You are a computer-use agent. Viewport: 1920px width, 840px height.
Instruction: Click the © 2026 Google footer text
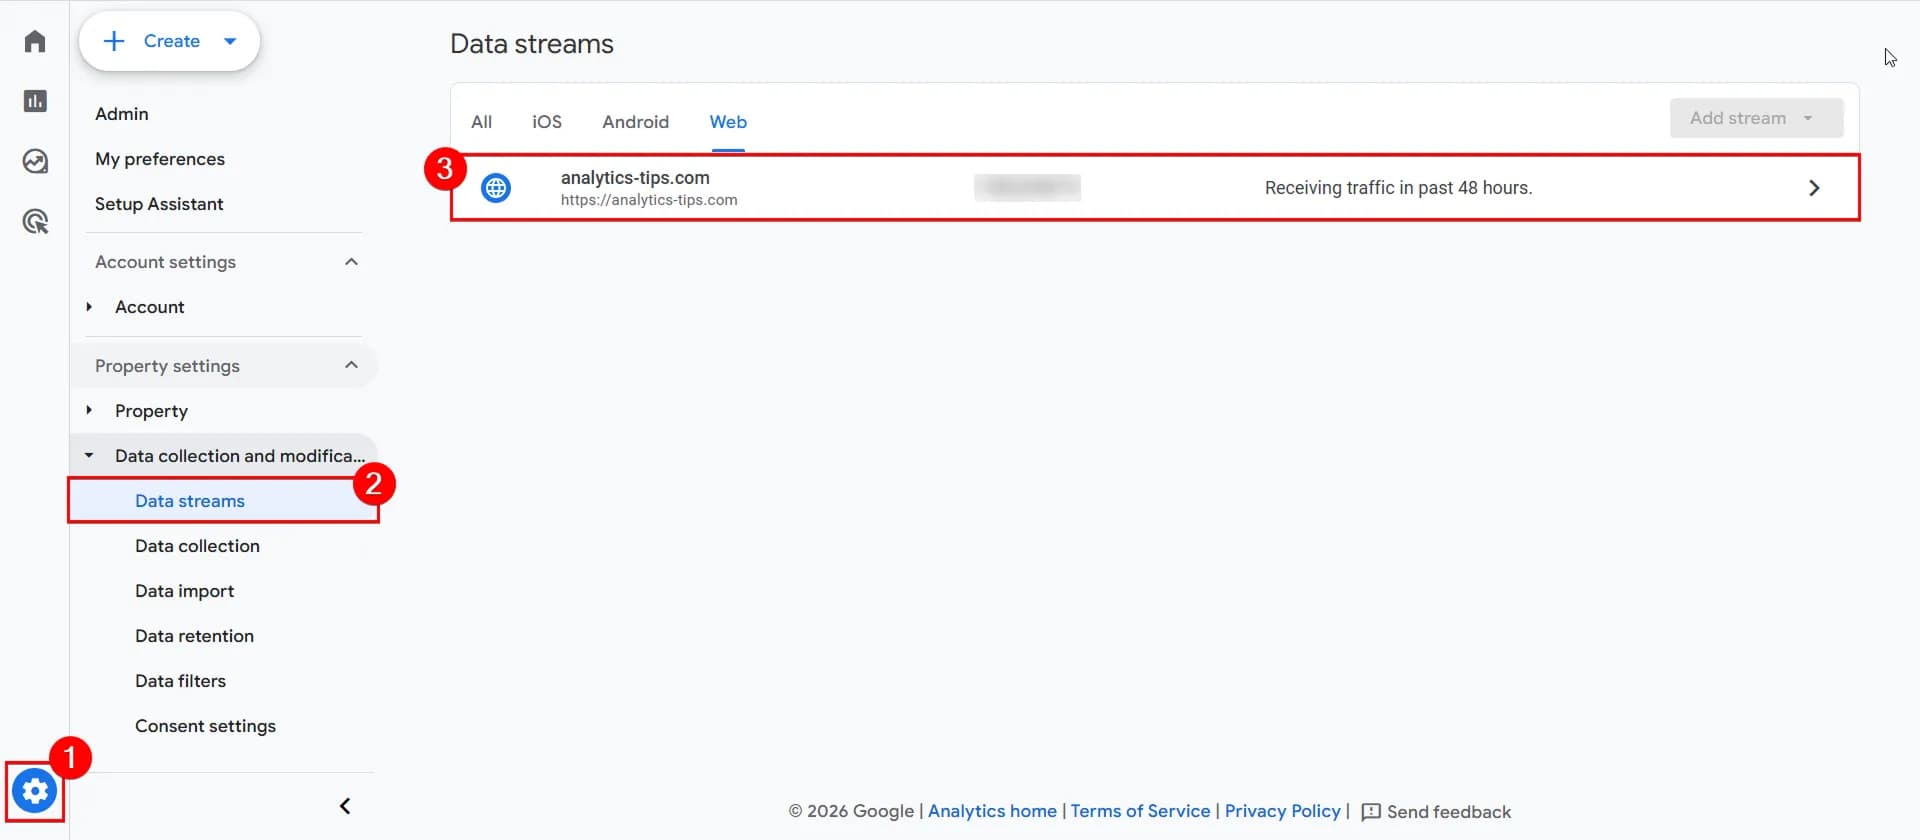coord(851,811)
